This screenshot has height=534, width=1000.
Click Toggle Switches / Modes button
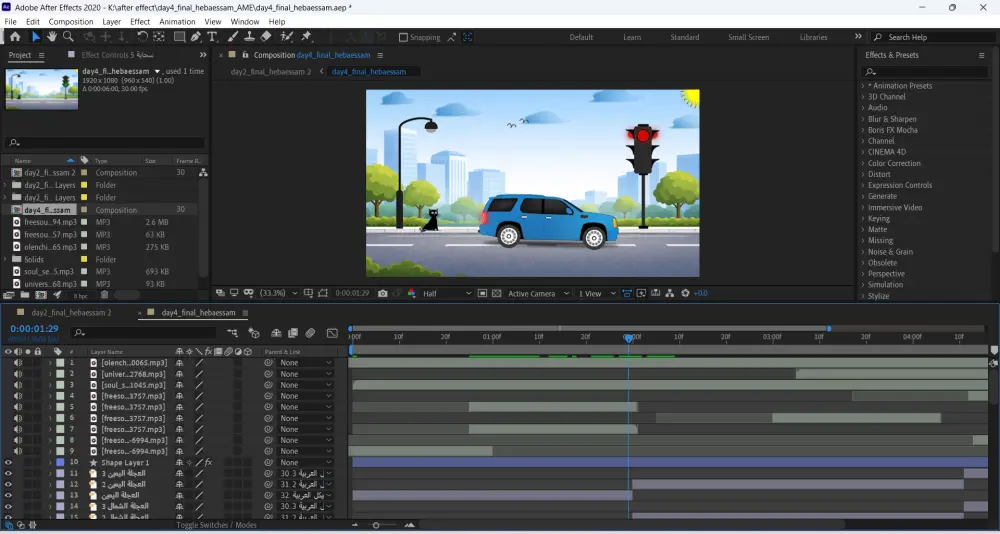point(215,525)
